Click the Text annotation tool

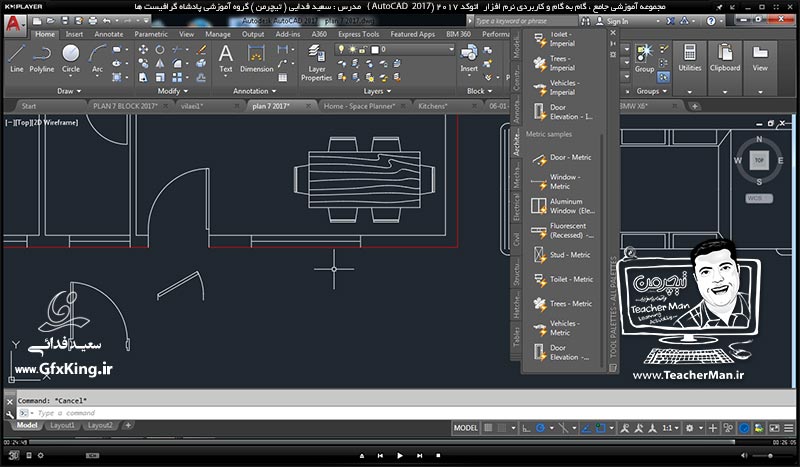(x=226, y=58)
